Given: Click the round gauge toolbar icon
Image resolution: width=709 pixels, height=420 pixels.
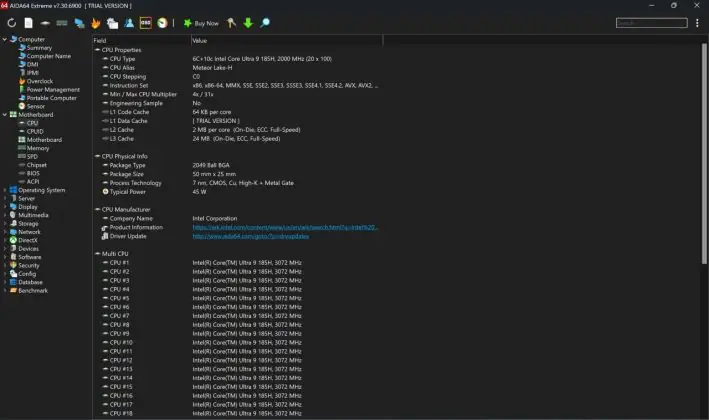Looking at the screenshot, I should pyautogui.click(x=162, y=23).
